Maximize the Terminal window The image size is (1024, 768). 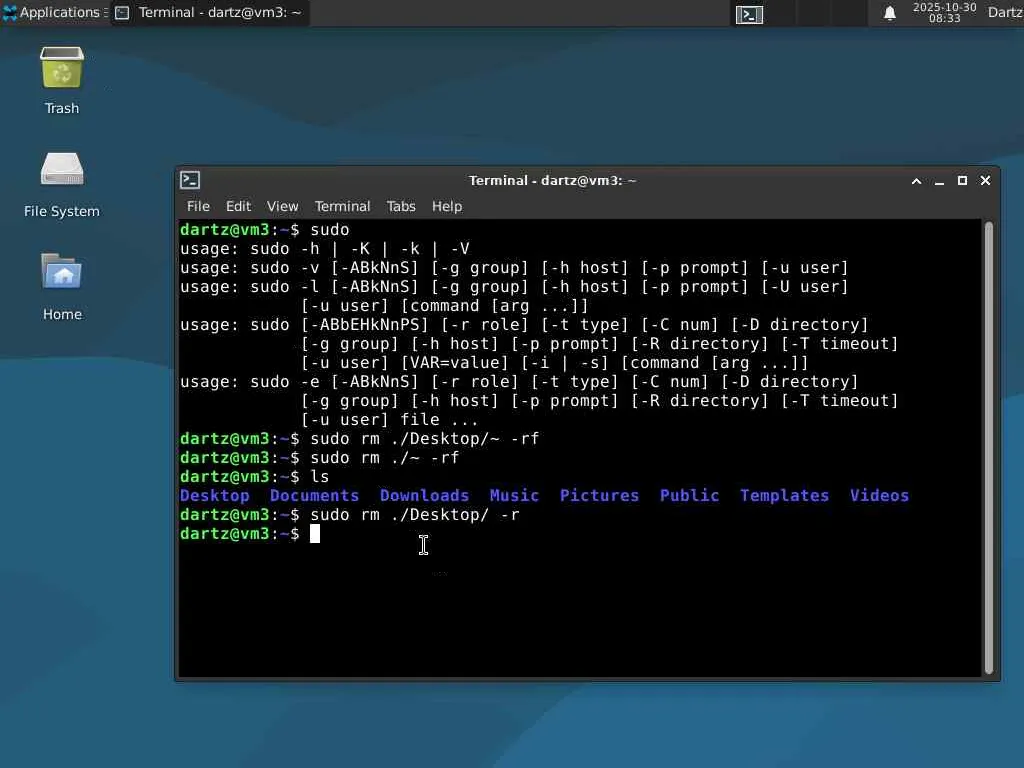pos(962,181)
